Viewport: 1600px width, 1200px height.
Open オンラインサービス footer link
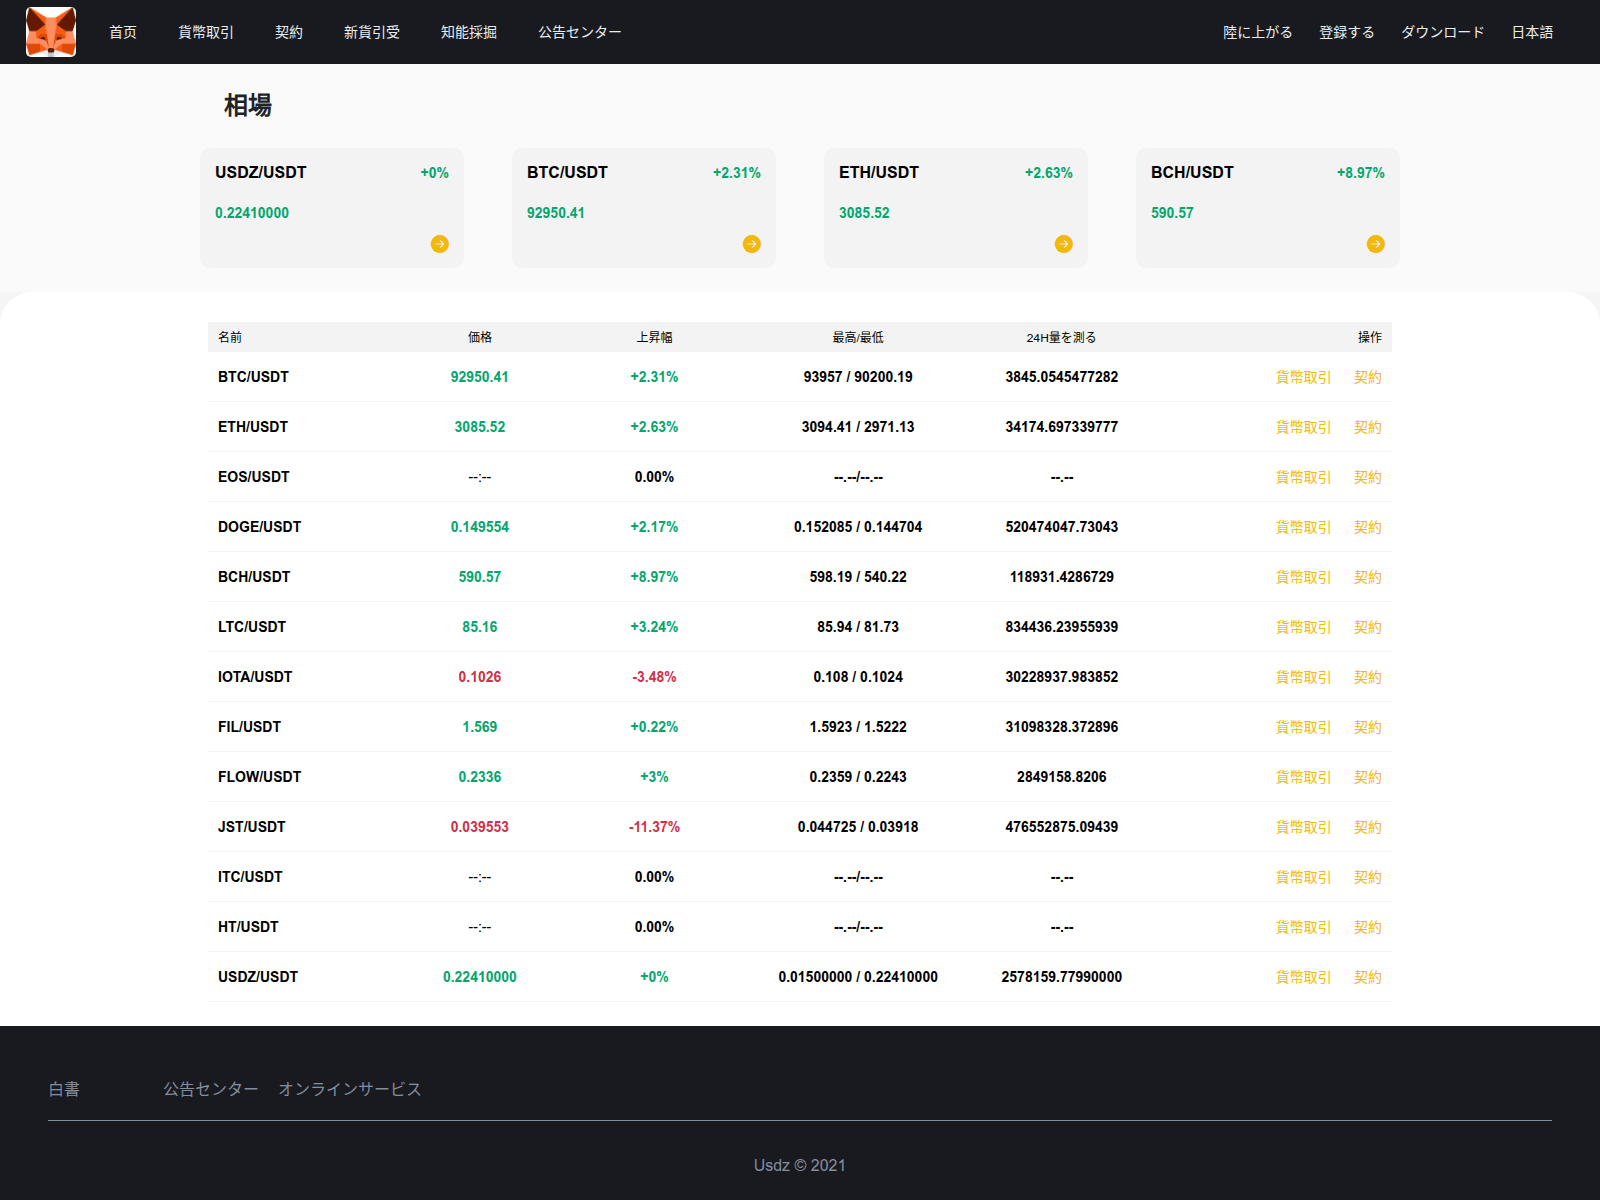pyautogui.click(x=350, y=1089)
